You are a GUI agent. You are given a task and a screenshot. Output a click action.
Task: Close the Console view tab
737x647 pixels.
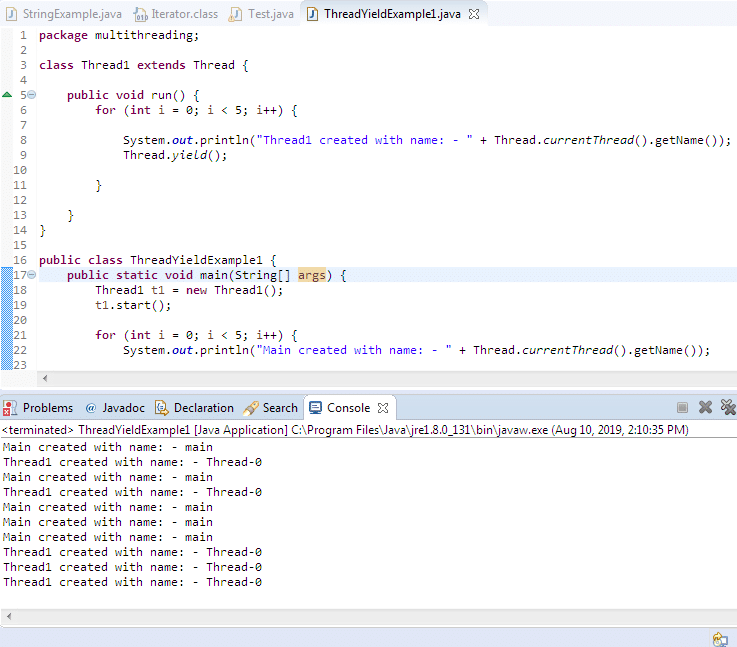point(382,408)
